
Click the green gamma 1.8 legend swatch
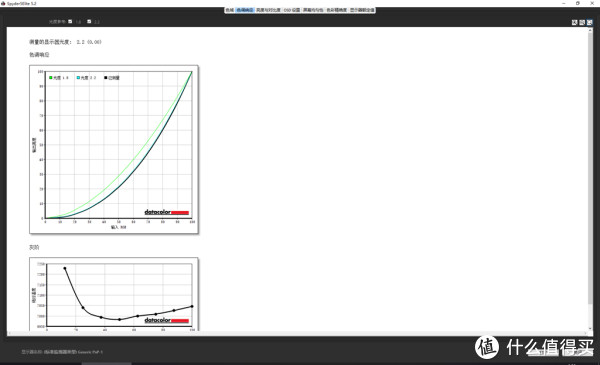point(51,78)
